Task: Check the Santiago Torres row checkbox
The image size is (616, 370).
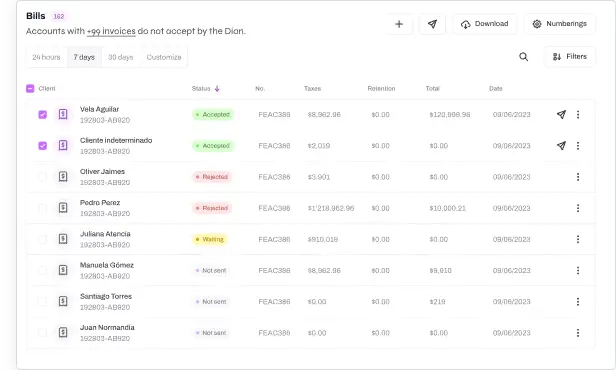Action: pos(42,302)
